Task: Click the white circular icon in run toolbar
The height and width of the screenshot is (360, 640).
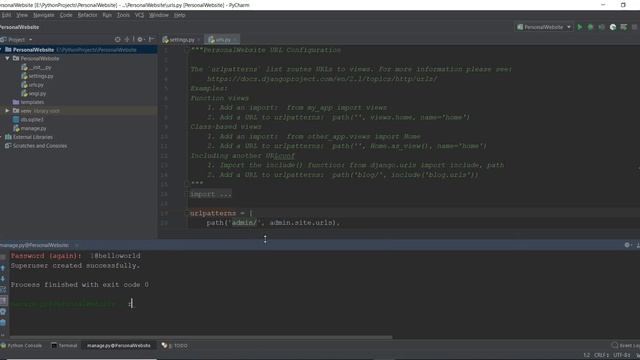Action: pyautogui.click(x=613, y=27)
